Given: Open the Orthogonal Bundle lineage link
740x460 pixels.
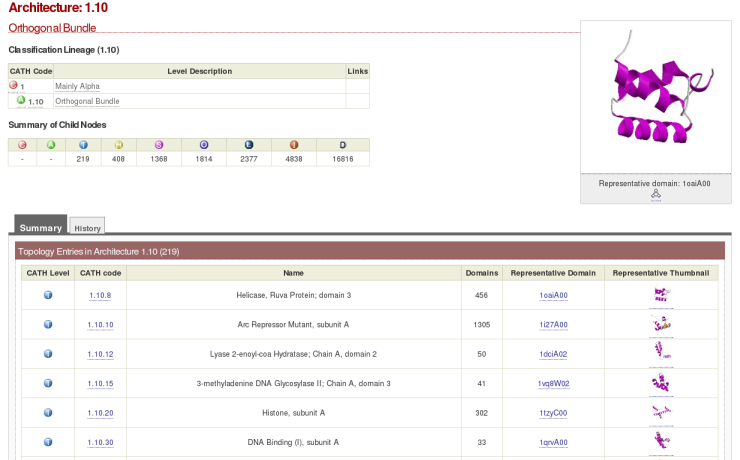Looking at the screenshot, I should coord(87,101).
